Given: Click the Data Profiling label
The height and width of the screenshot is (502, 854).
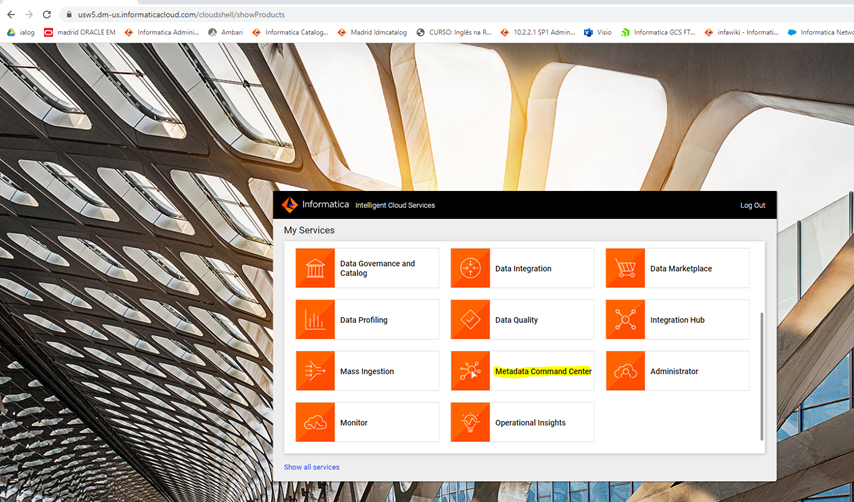Looking at the screenshot, I should (363, 320).
